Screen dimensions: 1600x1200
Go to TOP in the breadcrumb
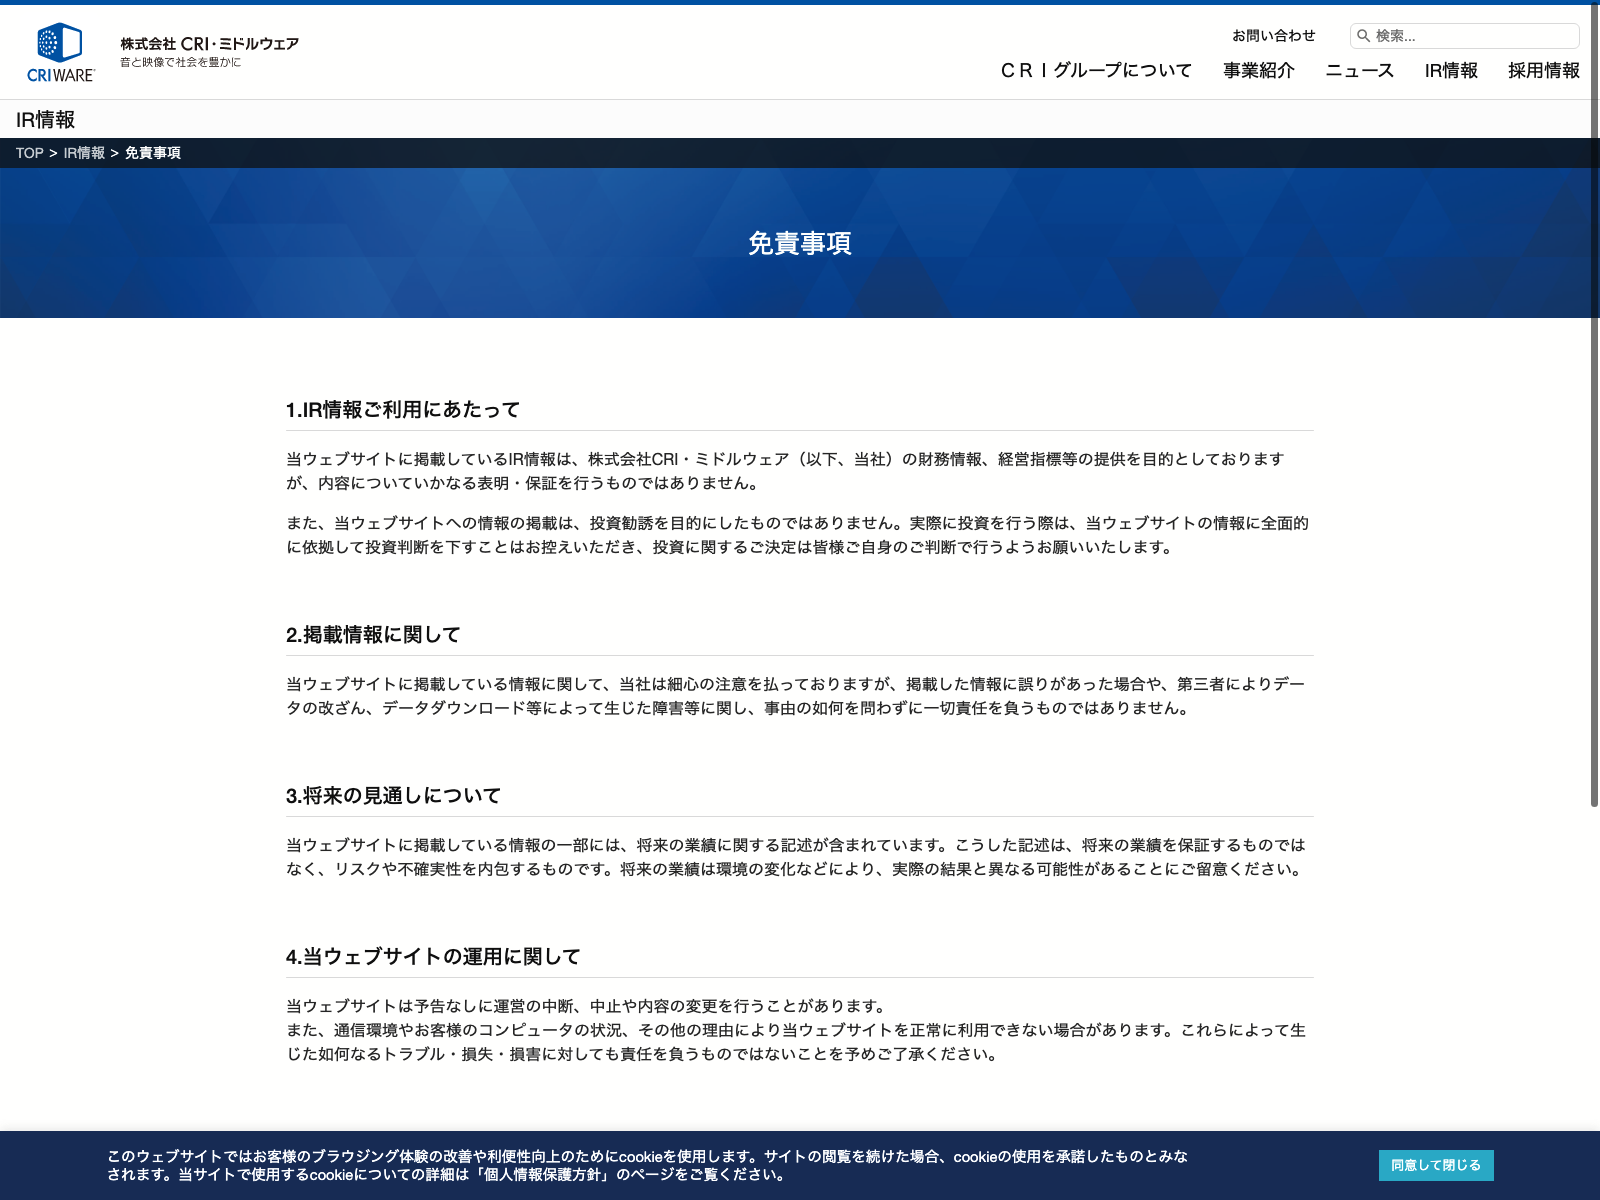coord(29,153)
